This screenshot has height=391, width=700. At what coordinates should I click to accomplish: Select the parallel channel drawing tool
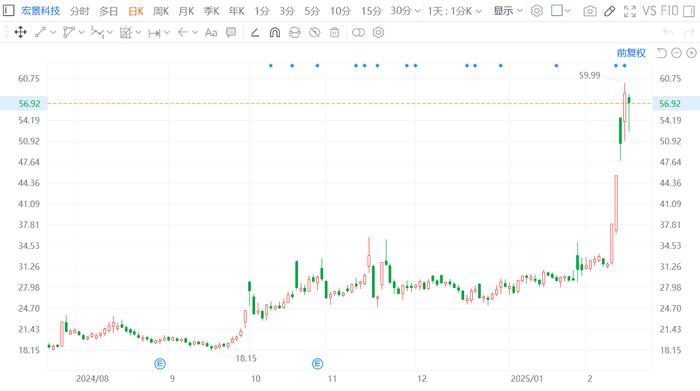pos(69,32)
